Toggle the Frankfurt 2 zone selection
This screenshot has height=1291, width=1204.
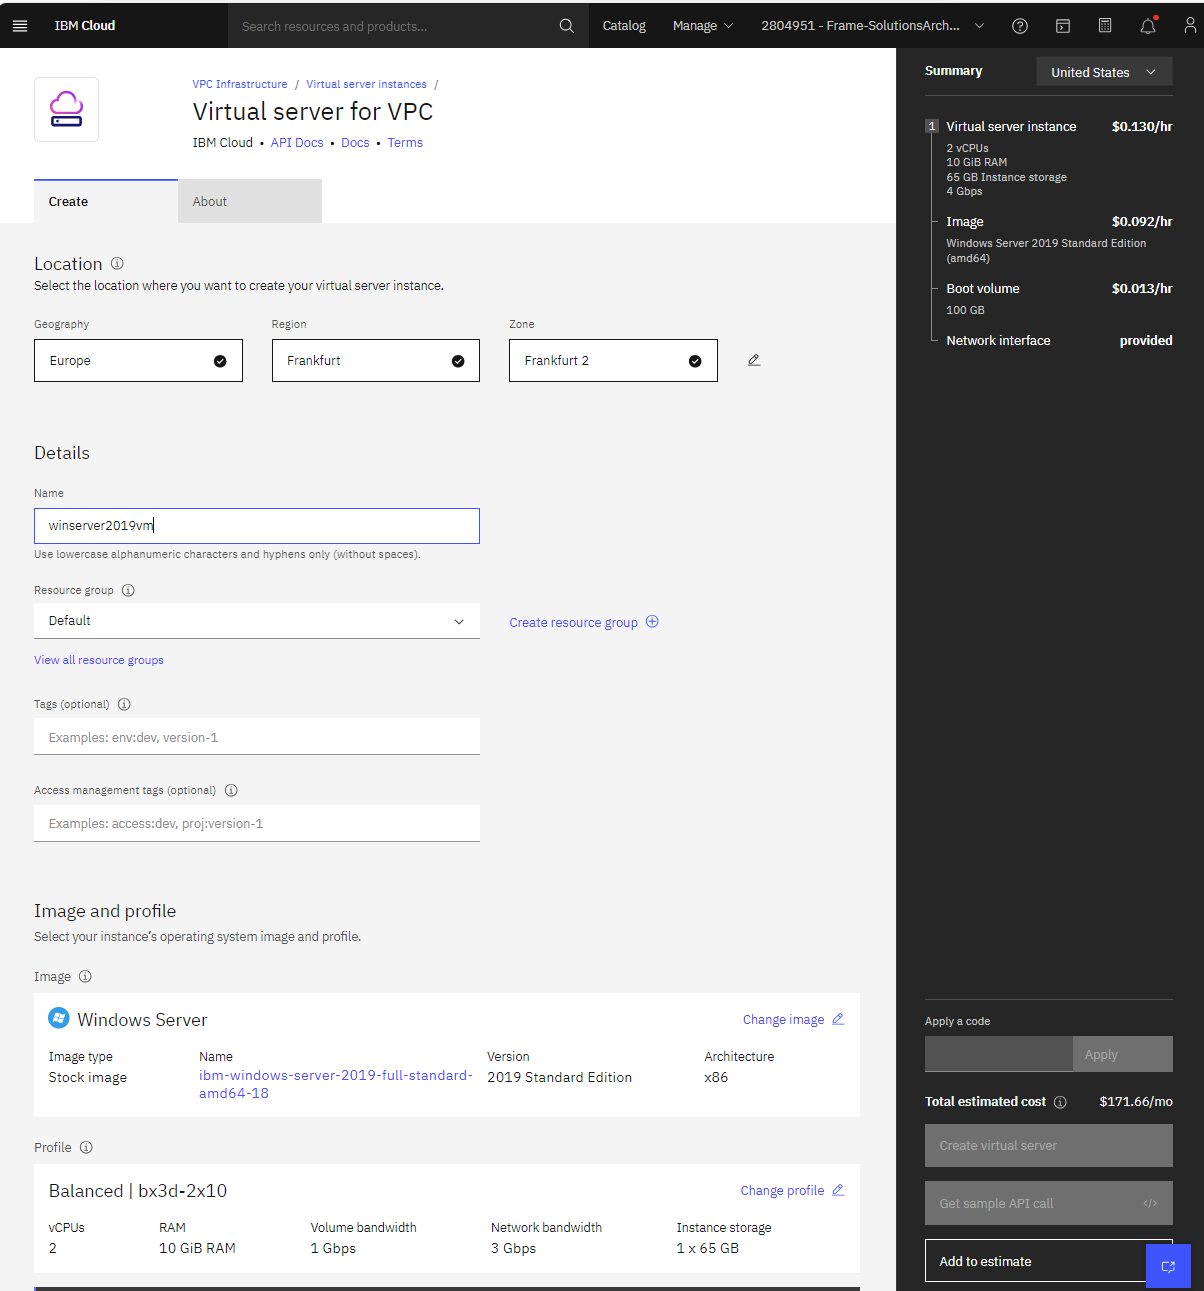pyautogui.click(x=695, y=361)
